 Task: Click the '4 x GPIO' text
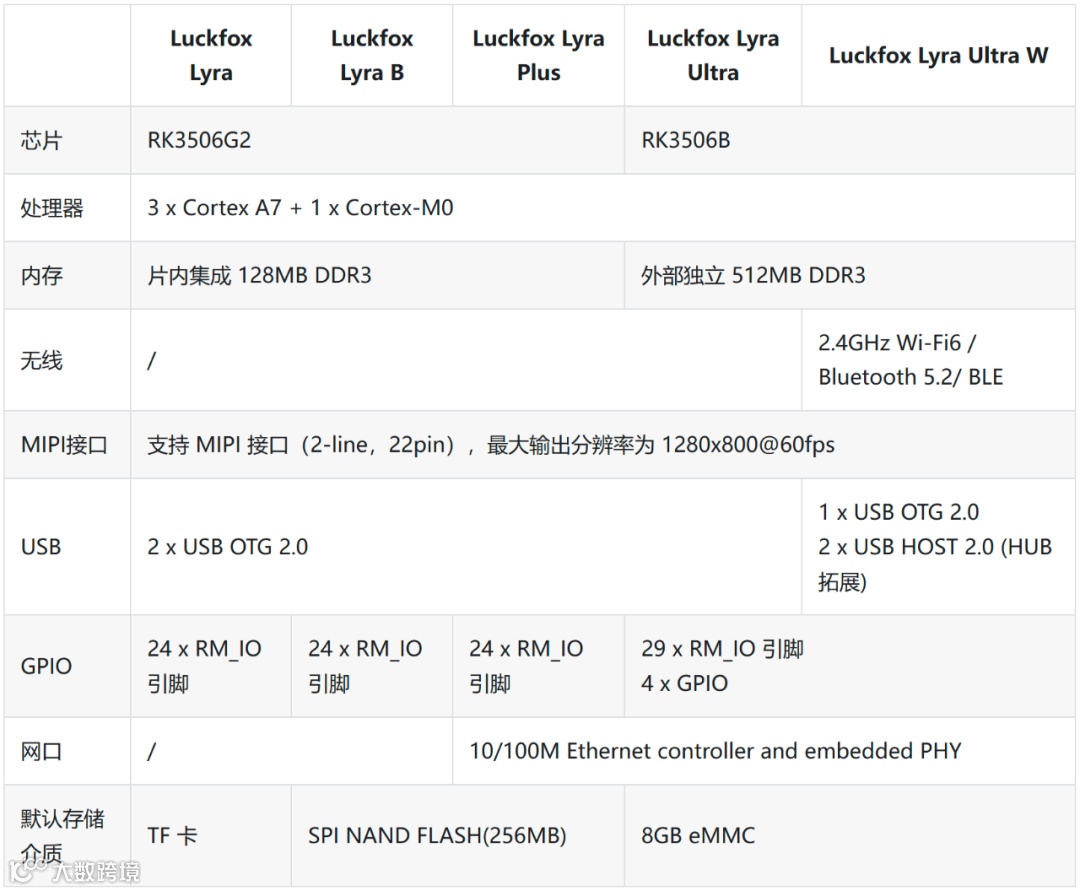684,683
